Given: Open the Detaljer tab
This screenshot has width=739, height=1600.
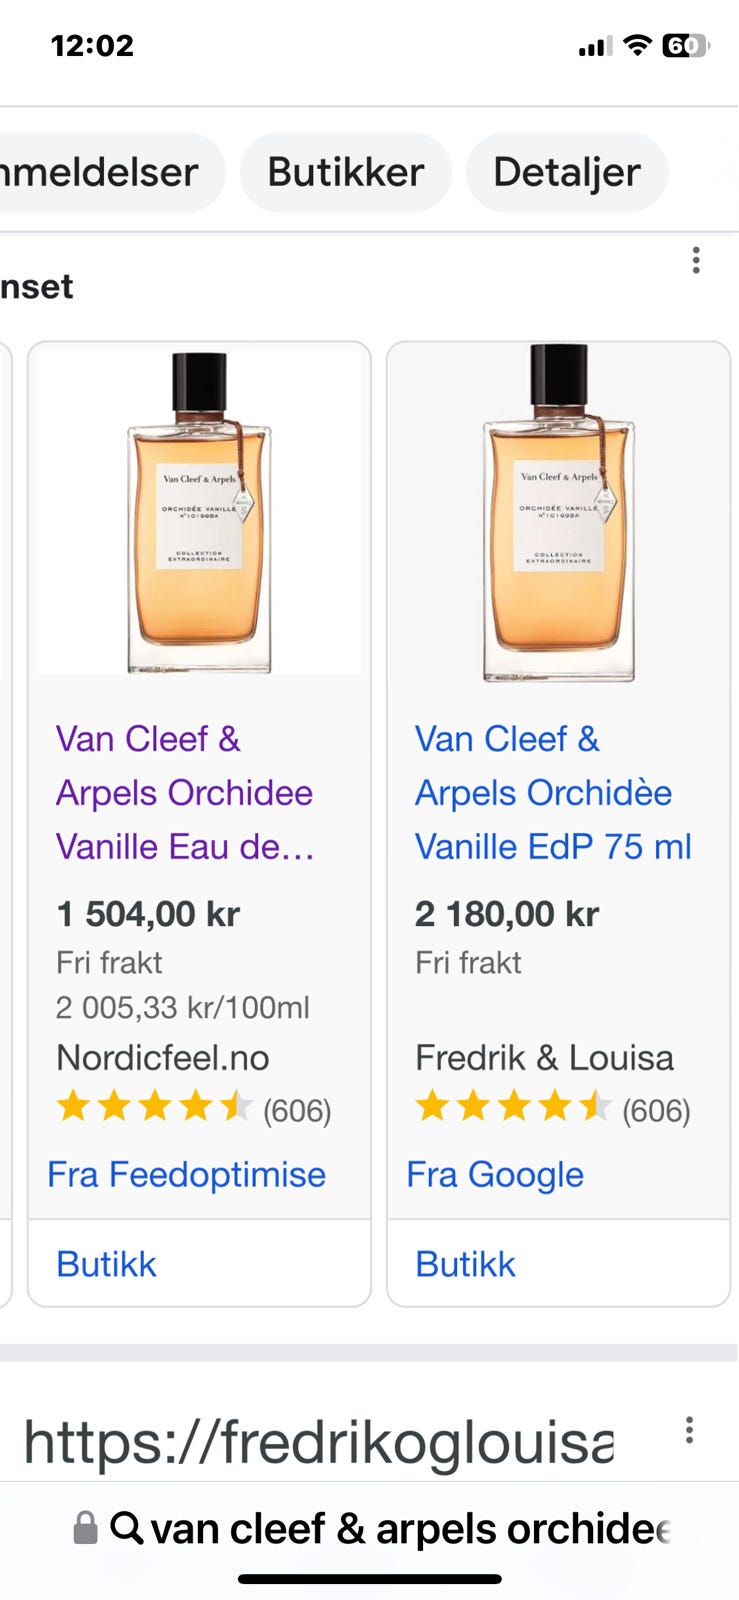Looking at the screenshot, I should [x=566, y=172].
